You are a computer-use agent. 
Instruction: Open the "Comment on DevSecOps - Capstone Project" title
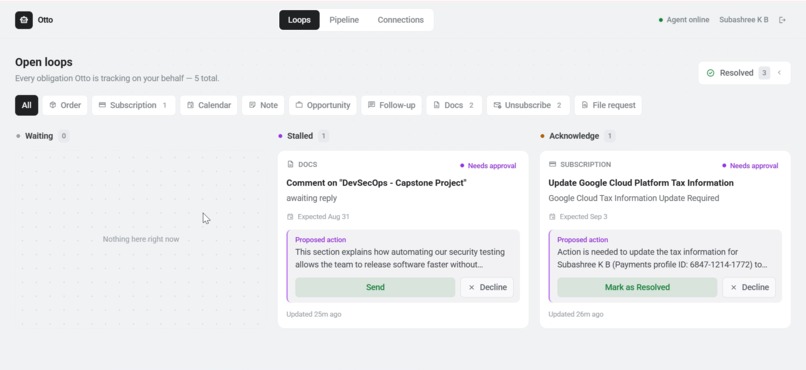(376, 183)
